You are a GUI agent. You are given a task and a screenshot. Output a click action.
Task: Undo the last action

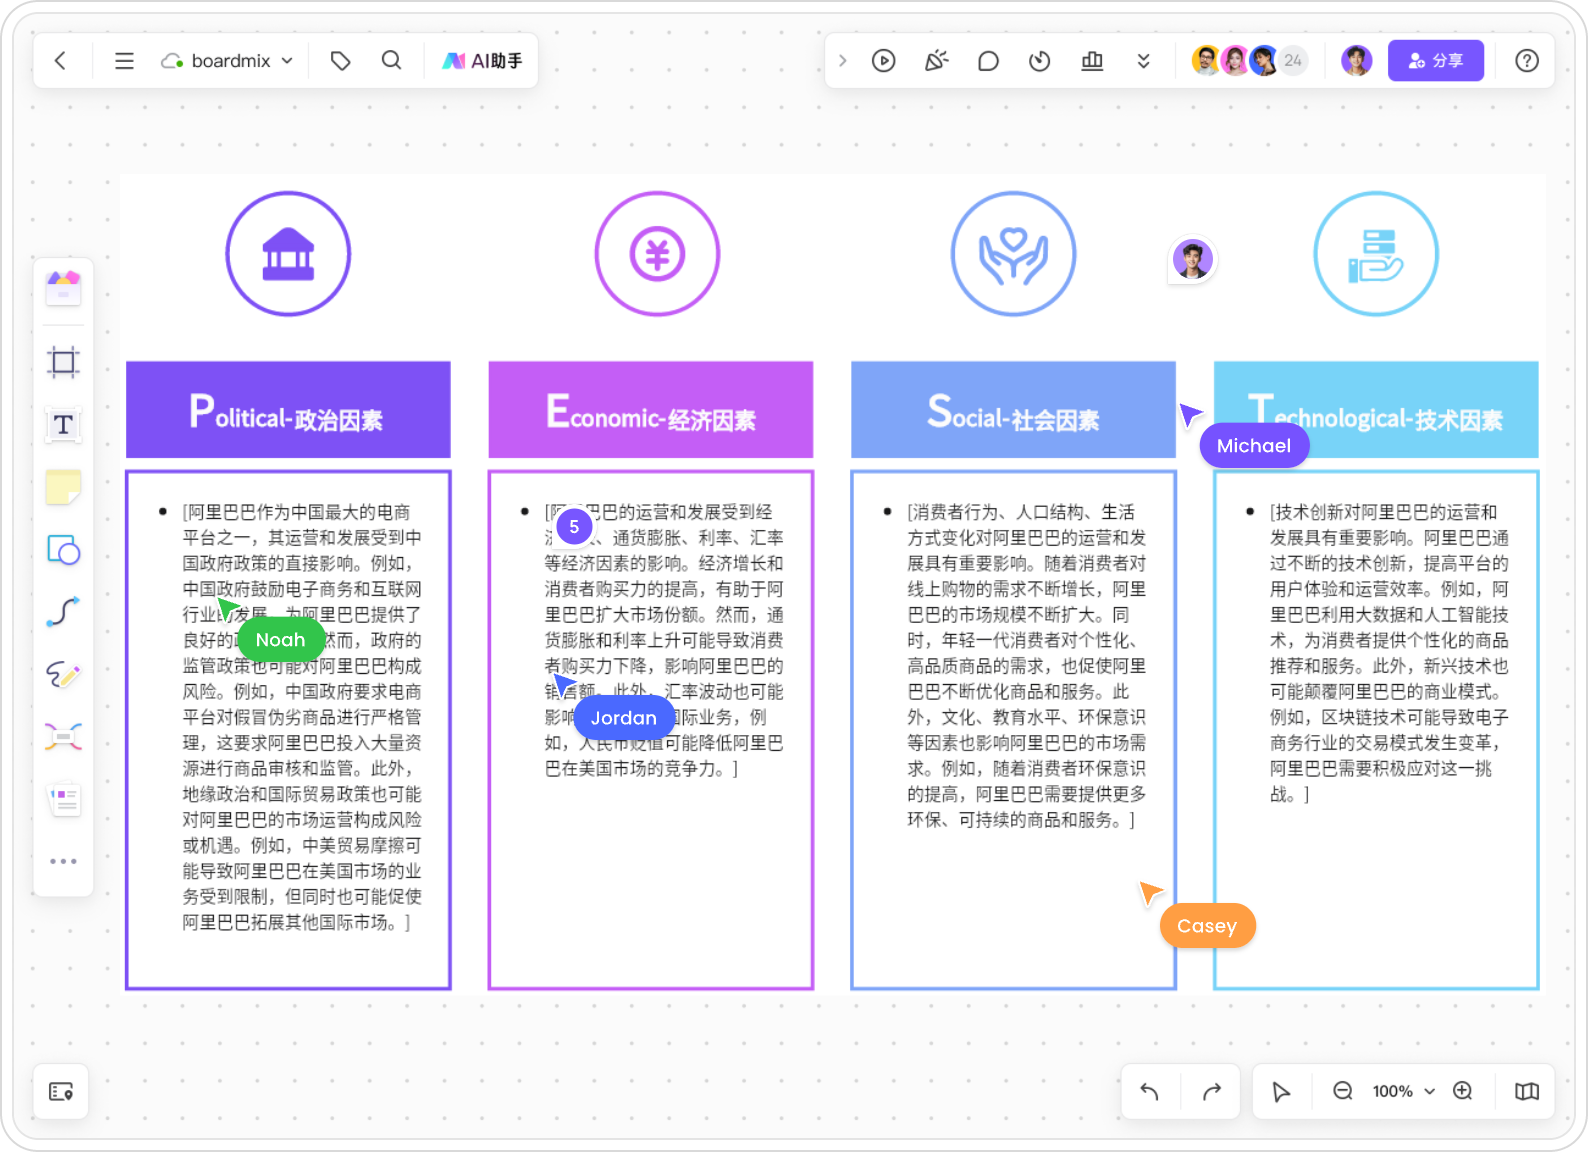1150,1091
